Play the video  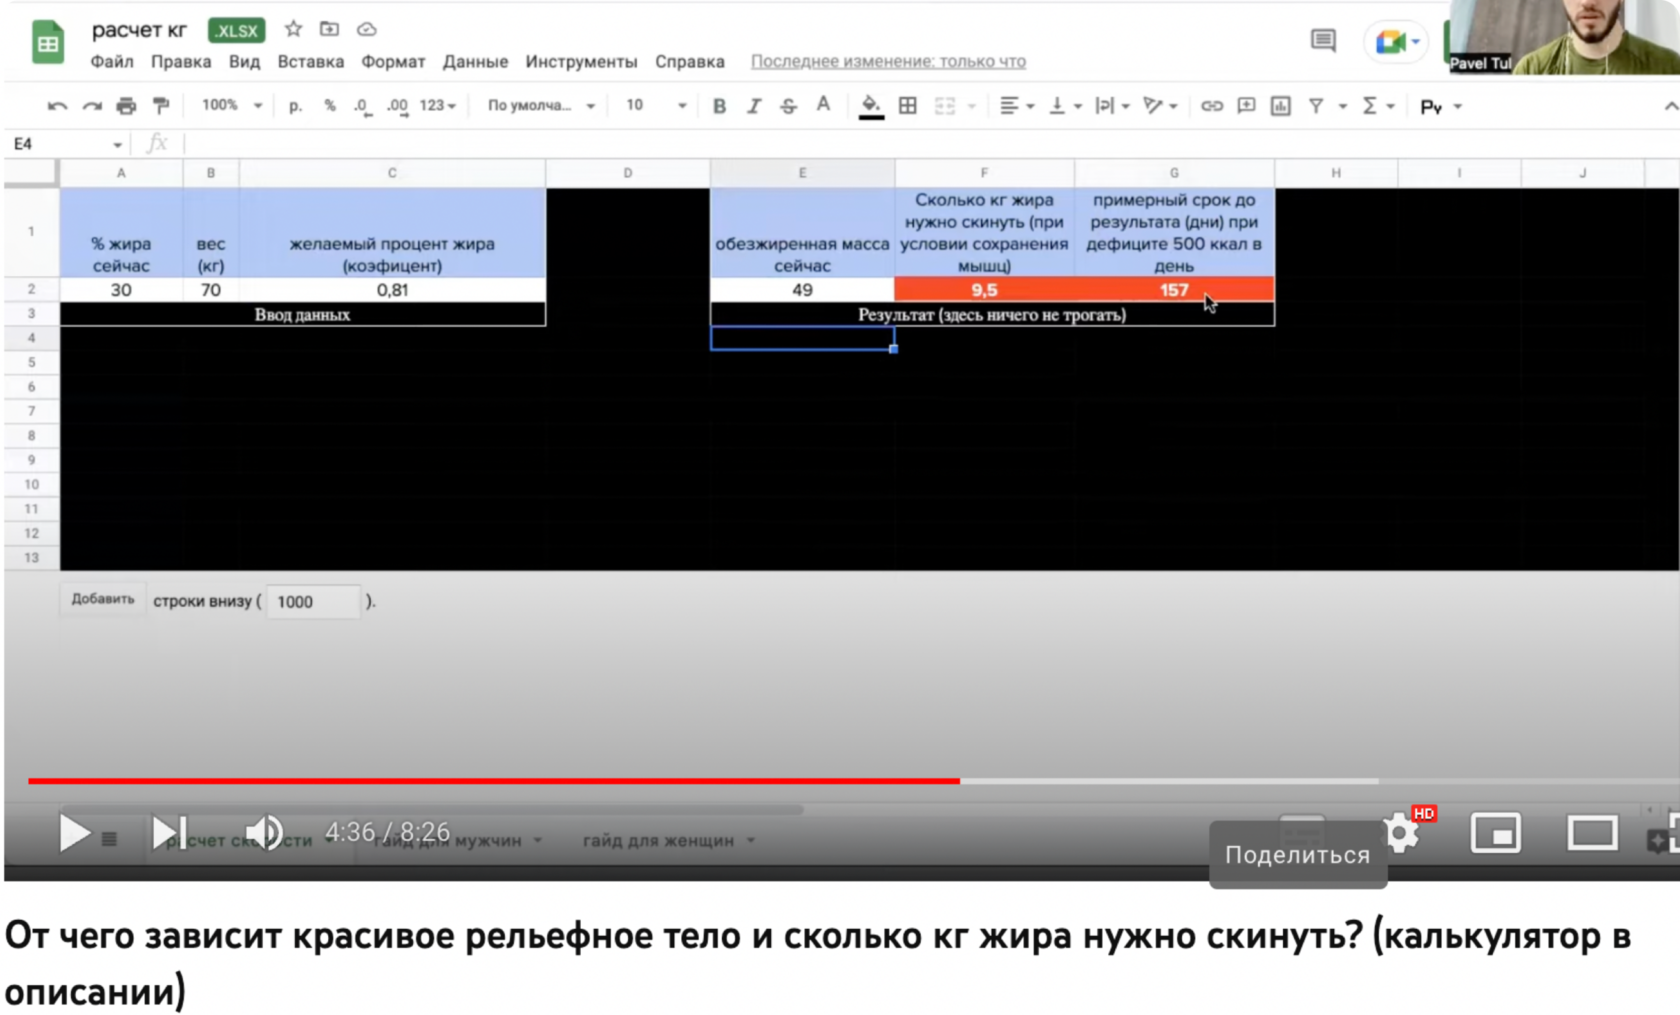click(74, 832)
